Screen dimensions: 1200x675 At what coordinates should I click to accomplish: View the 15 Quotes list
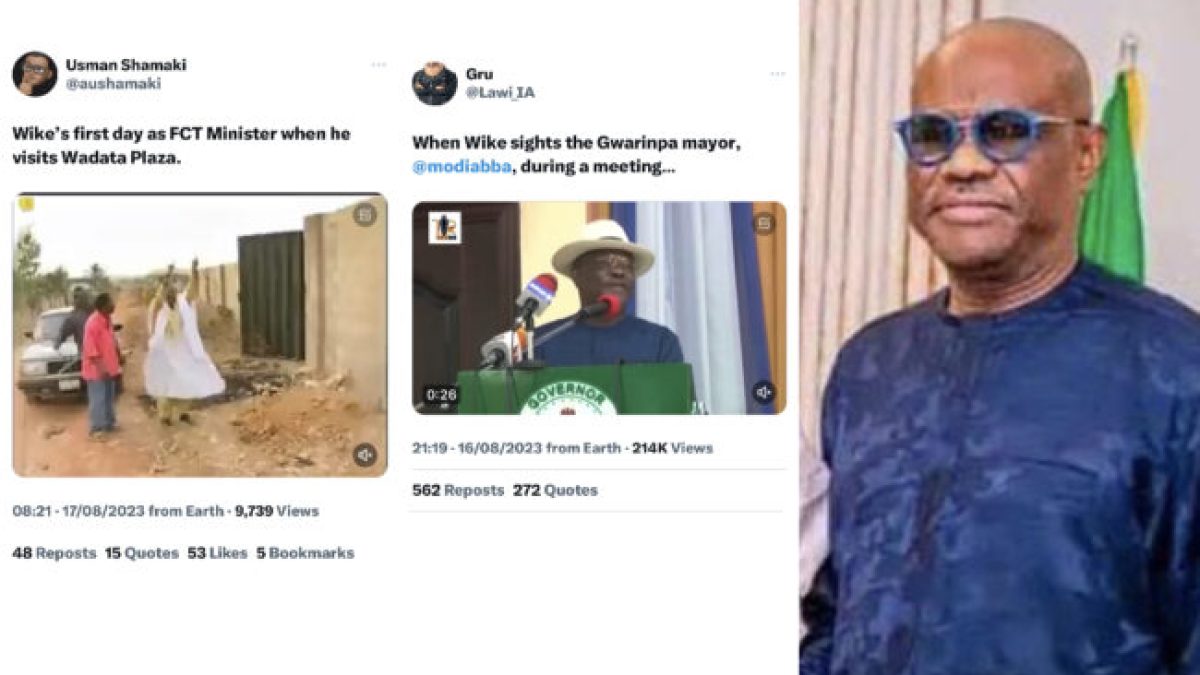point(142,553)
